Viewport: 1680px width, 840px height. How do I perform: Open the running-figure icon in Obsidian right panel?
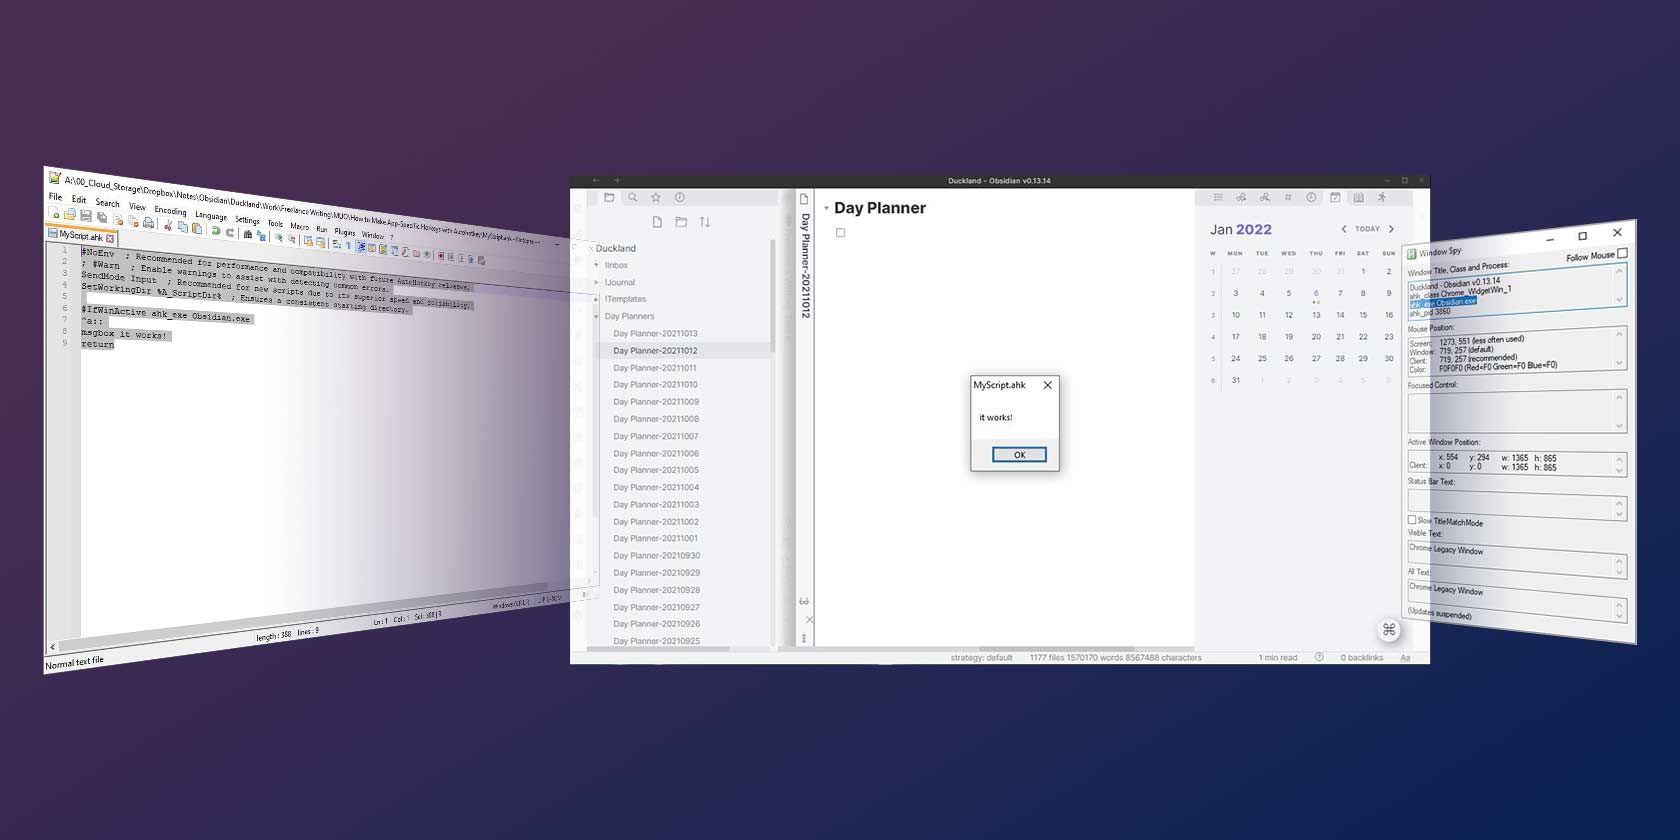pos(1382,198)
